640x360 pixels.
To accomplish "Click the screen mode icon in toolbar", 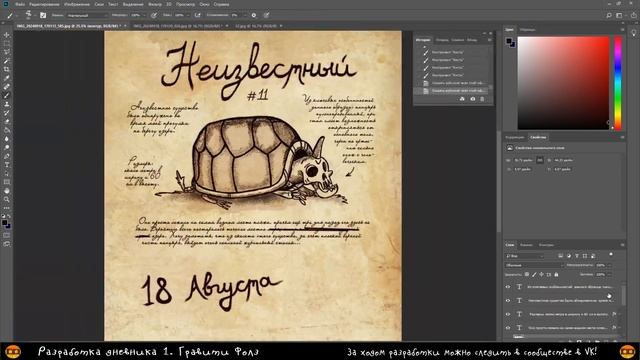I will 7,244.
